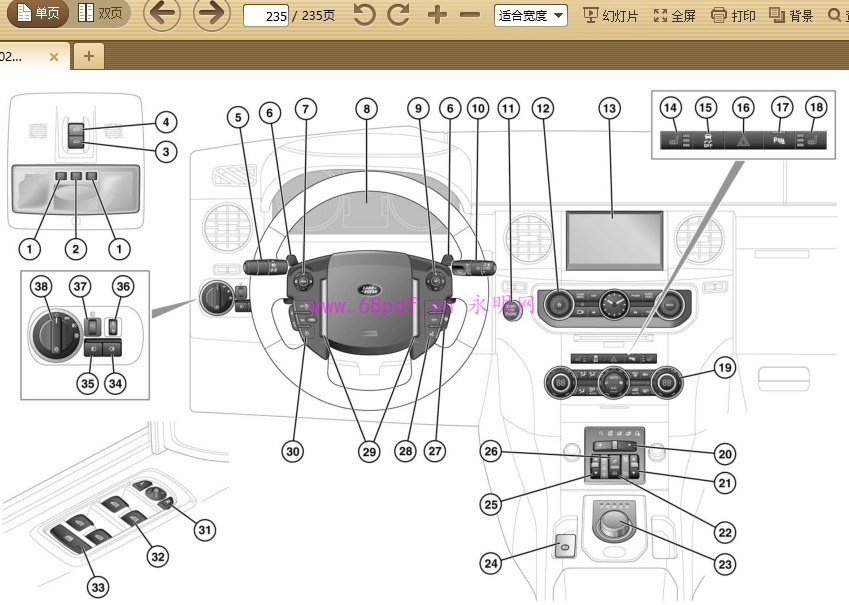The image size is (849, 605).
Task: Click the single page icon
Action: coord(24,14)
